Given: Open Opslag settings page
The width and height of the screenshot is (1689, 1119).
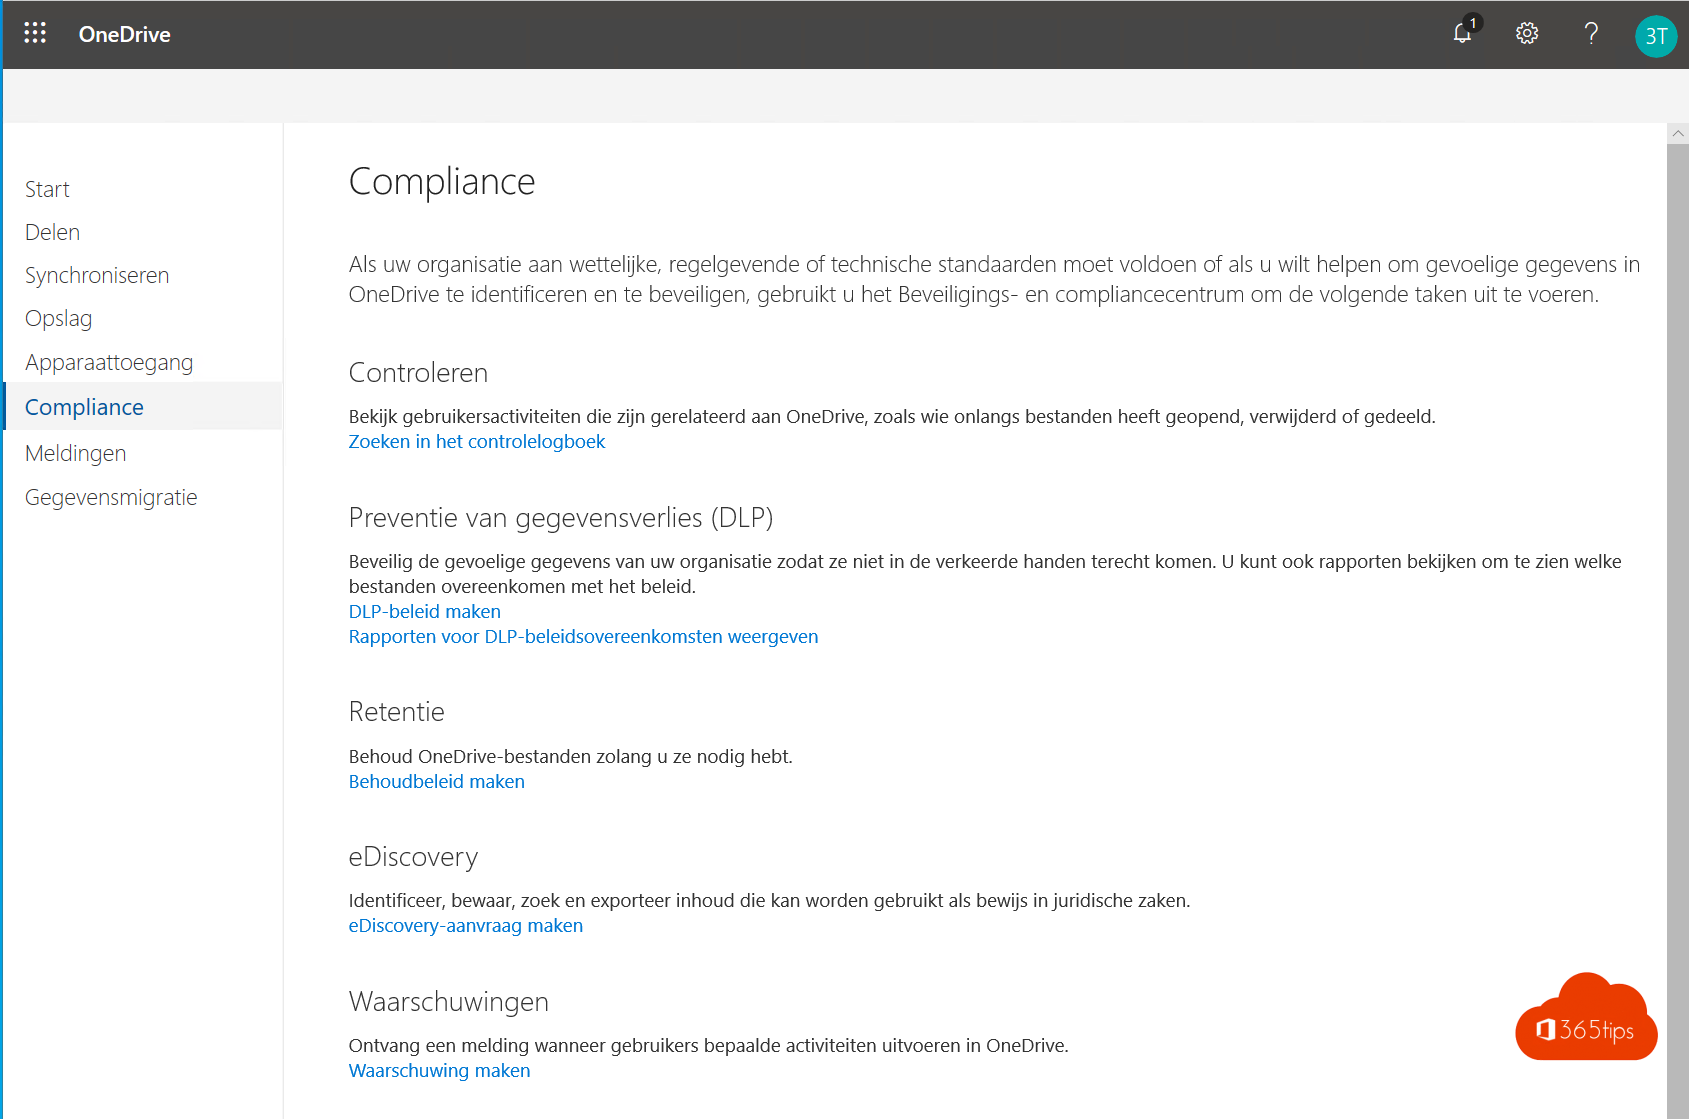Looking at the screenshot, I should tap(58, 319).
